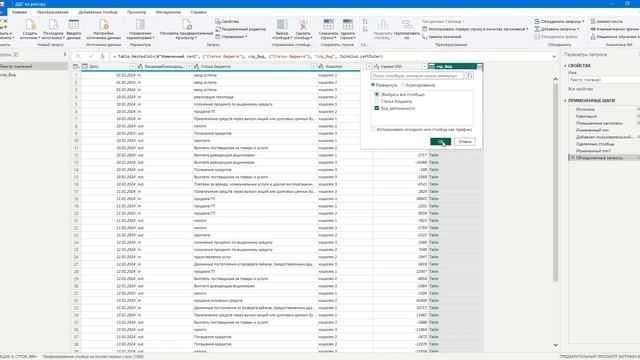Click the table corner menu icon
Viewport: 640px width, 360px height.
point(76,66)
